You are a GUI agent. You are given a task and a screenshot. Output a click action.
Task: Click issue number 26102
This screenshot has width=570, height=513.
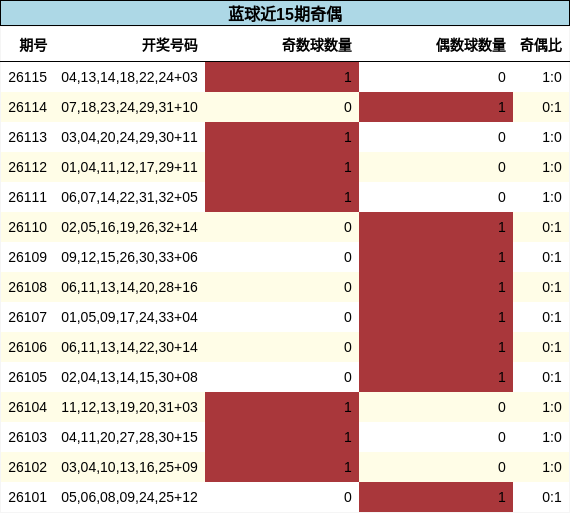click(28, 467)
